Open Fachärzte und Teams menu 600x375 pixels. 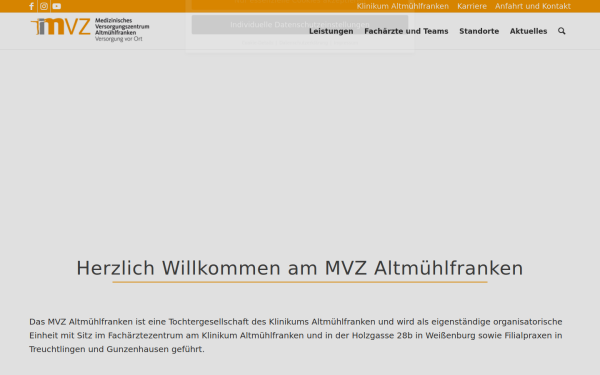pos(406,31)
